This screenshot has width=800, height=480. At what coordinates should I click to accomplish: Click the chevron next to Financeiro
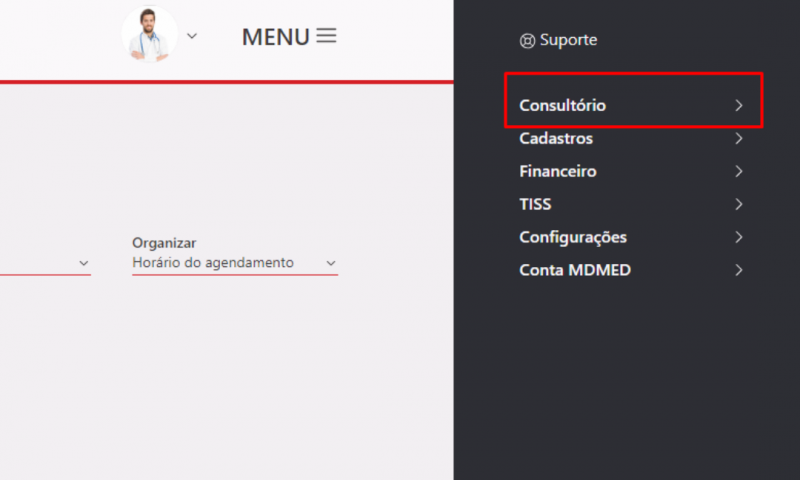[739, 171]
